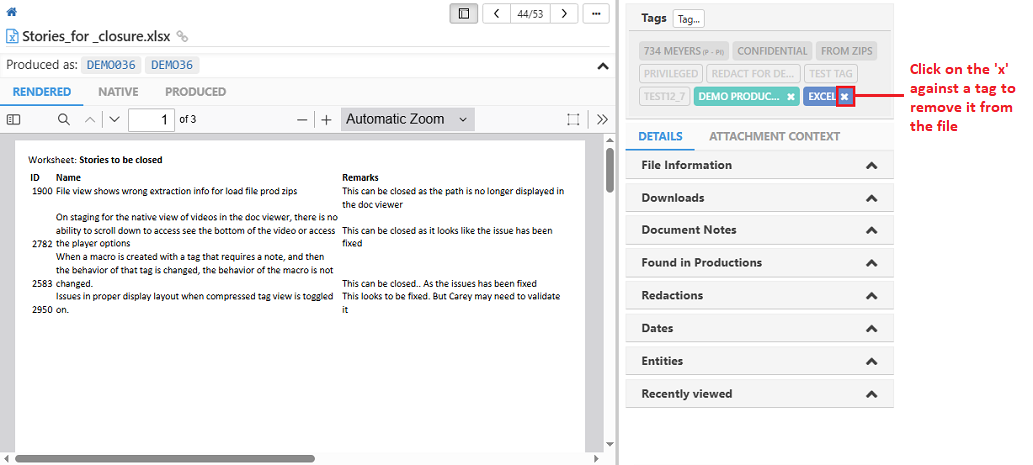Switch to the NATIVE tab
The height and width of the screenshot is (465, 1033).
pos(119,92)
